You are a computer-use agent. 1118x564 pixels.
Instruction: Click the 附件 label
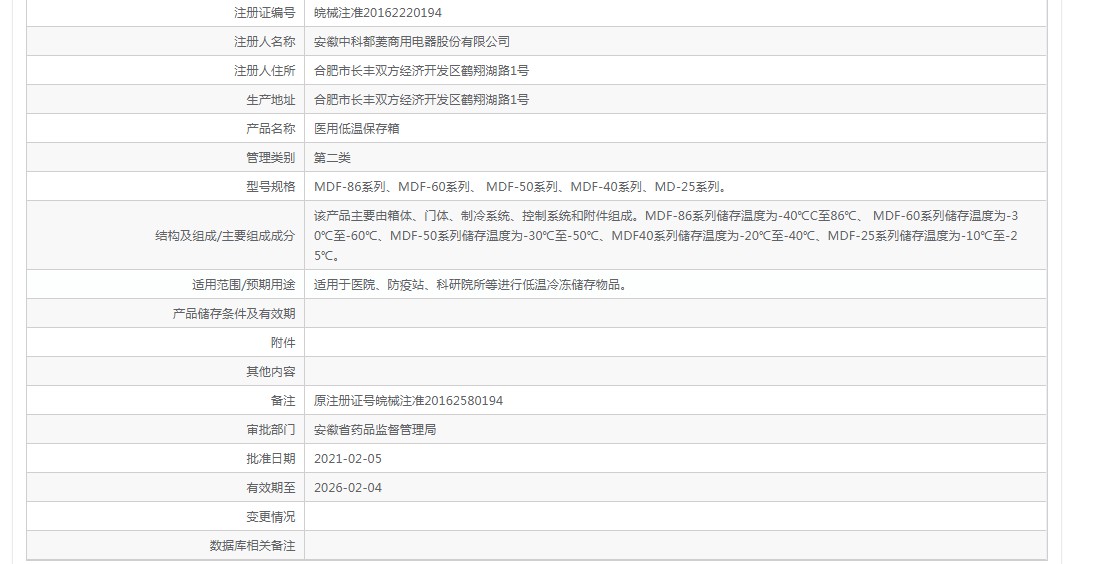coord(283,343)
